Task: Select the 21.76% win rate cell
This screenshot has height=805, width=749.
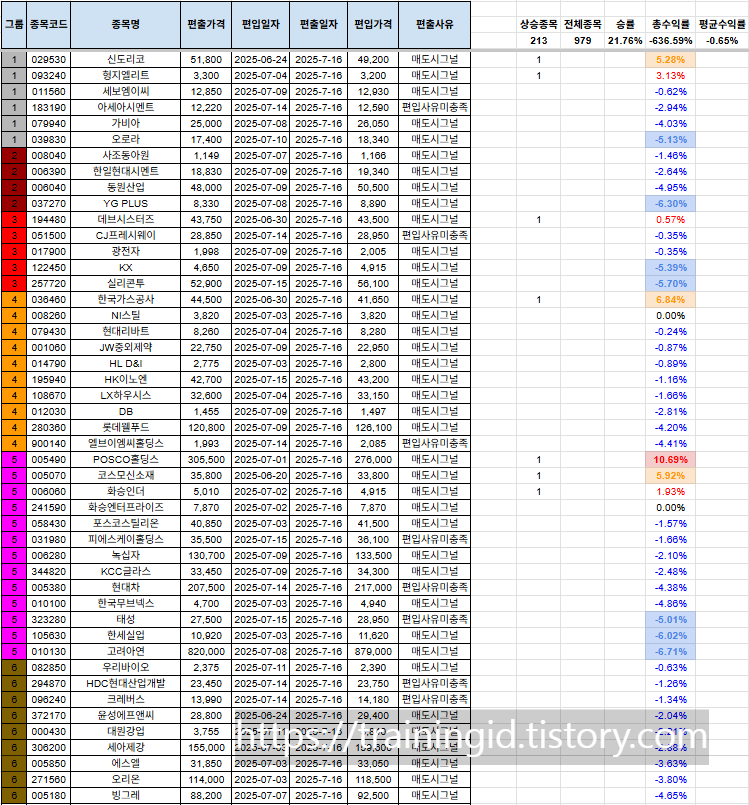Action: coord(625,41)
